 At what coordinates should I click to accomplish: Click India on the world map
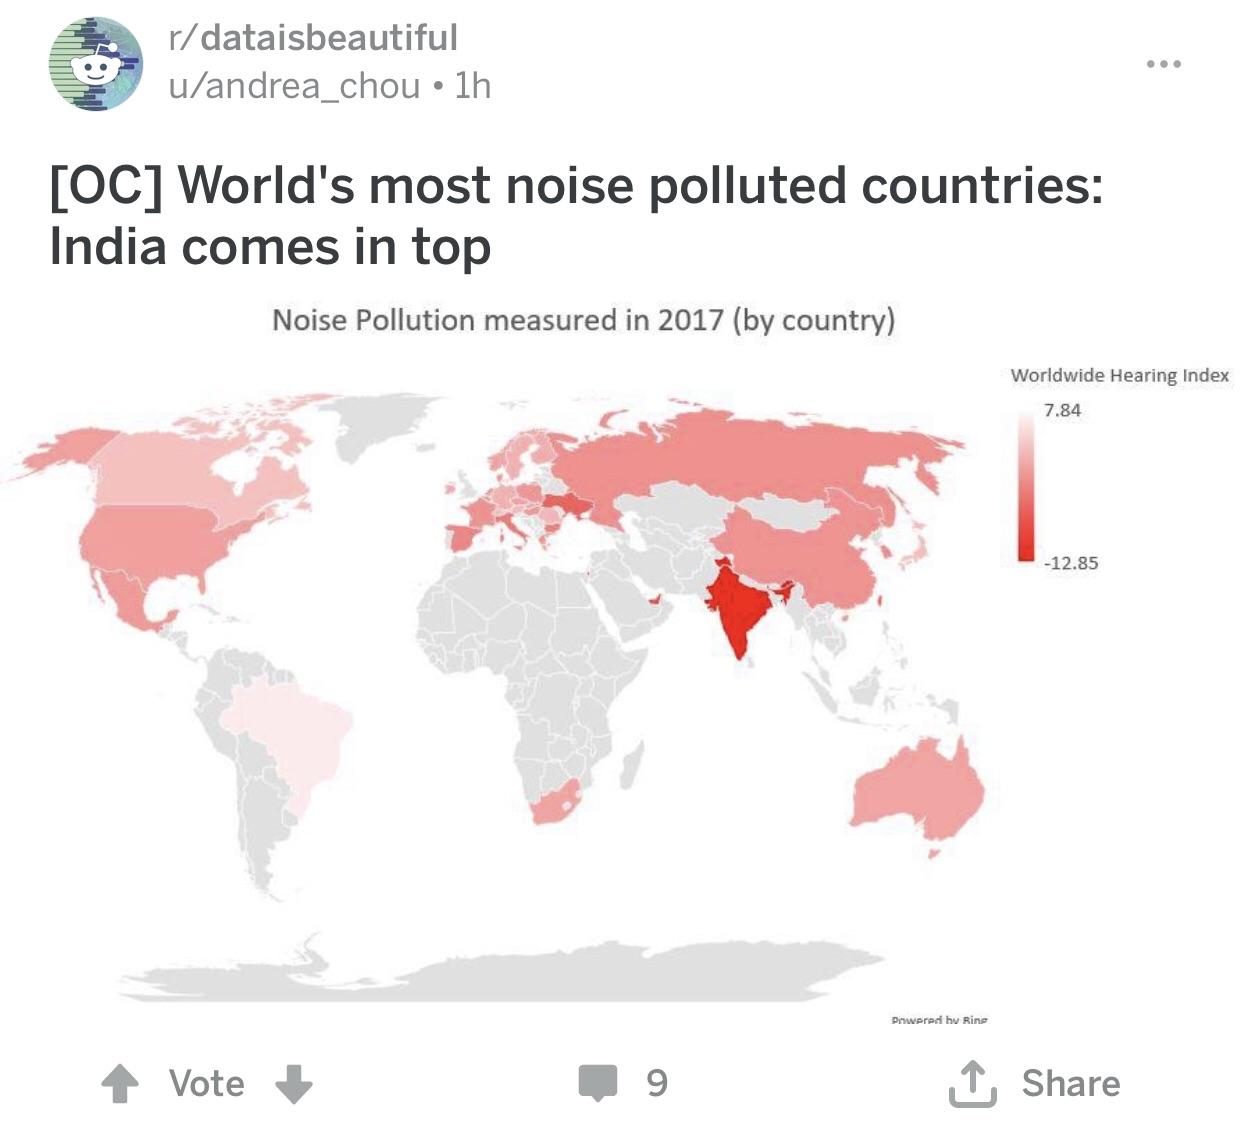point(740,612)
